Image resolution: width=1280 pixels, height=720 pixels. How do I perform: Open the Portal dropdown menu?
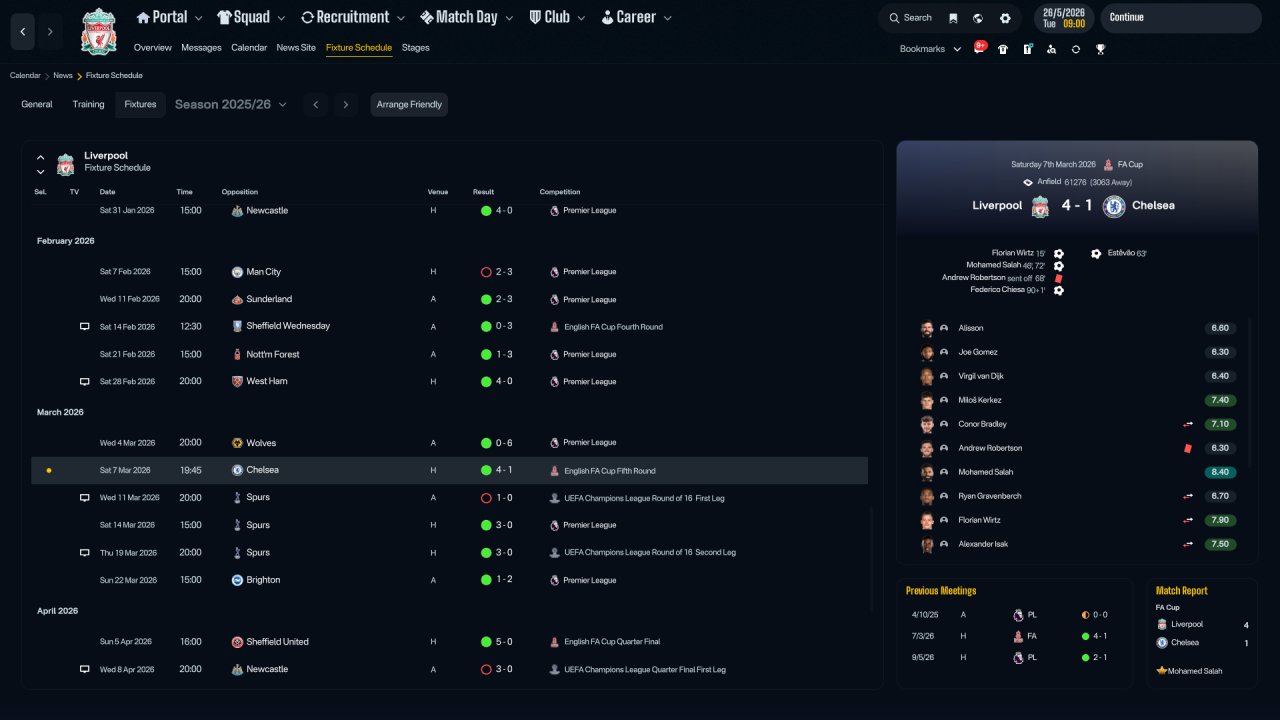coord(169,17)
